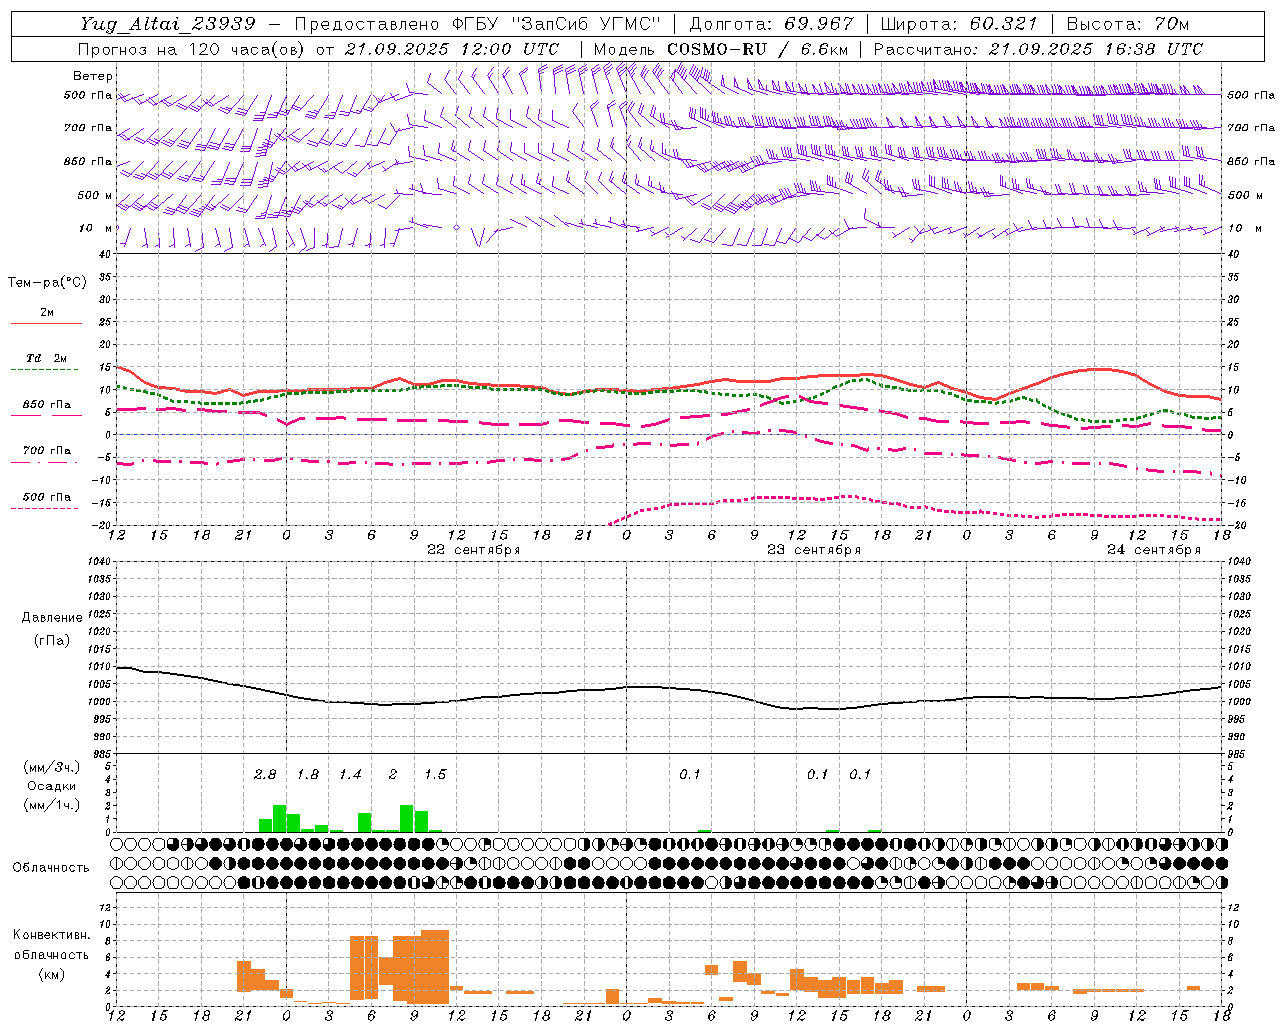The image size is (1280, 1024).
Task: Click the Td 2м dew point legend entry
Action: [46, 358]
